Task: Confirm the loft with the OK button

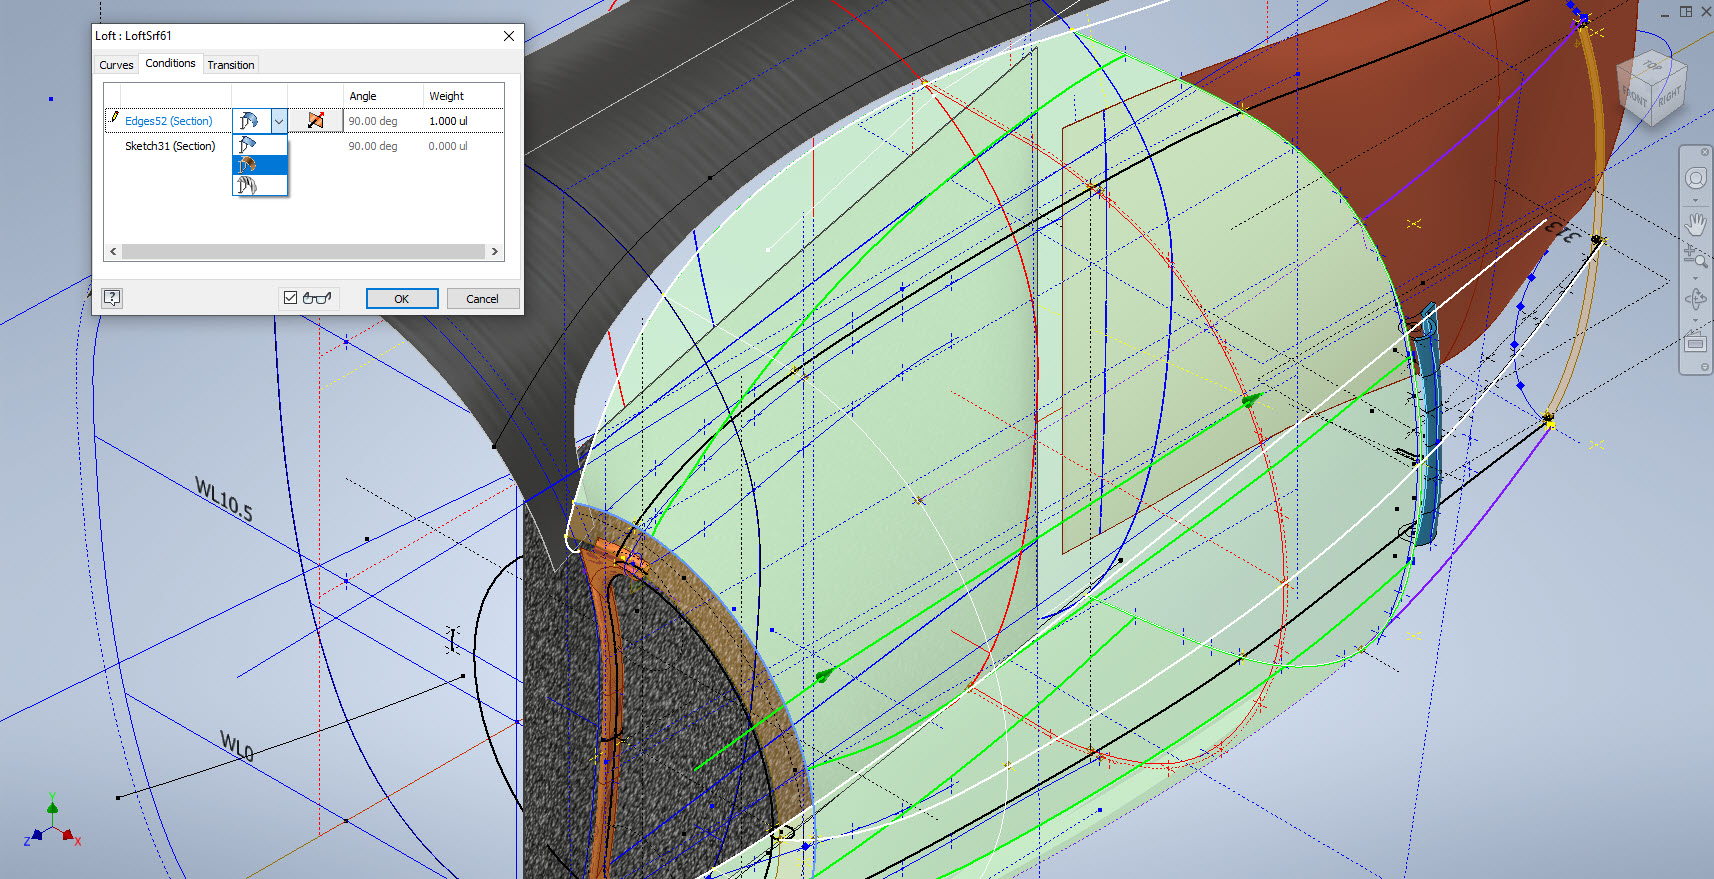Action: tap(401, 299)
